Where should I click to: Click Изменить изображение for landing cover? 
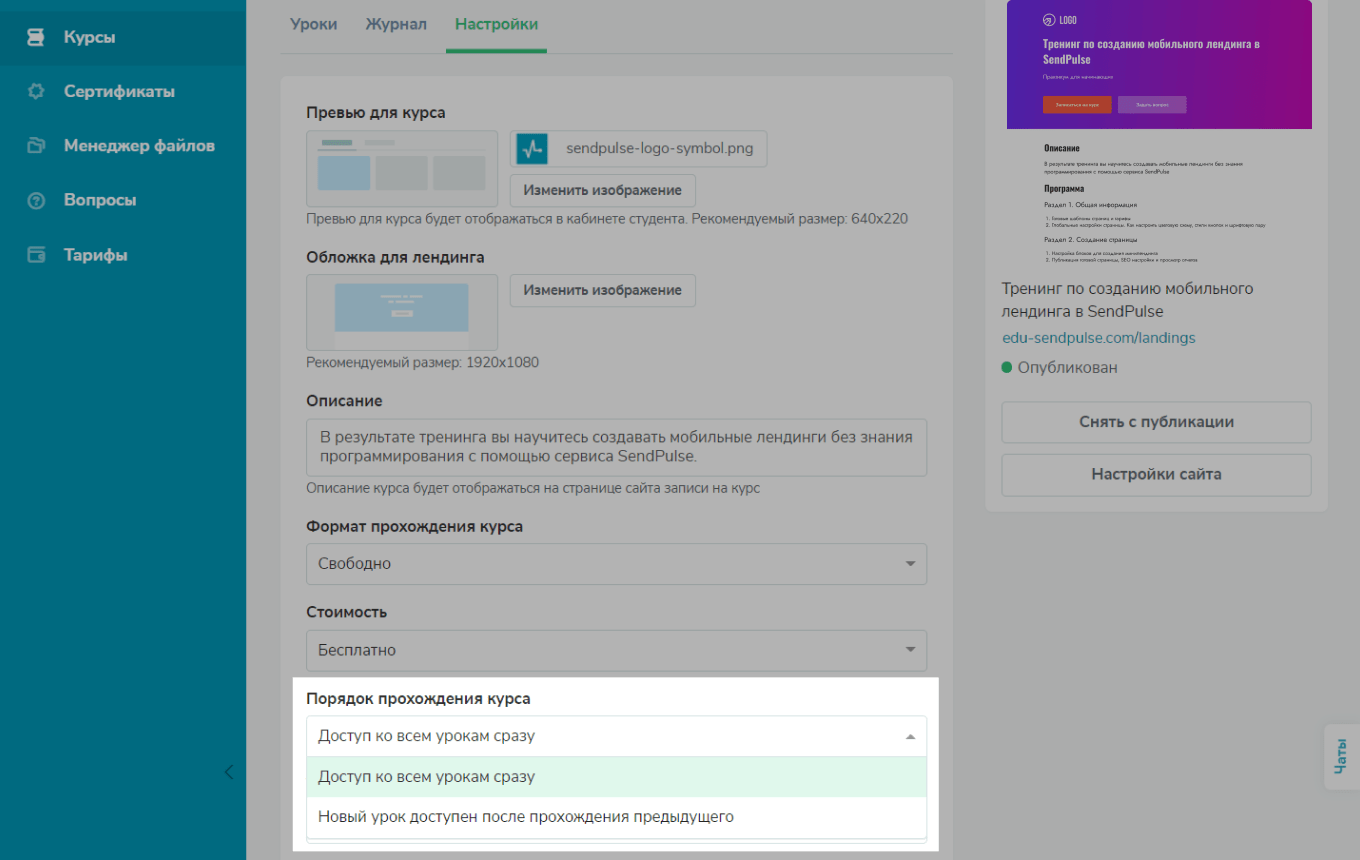coord(603,290)
